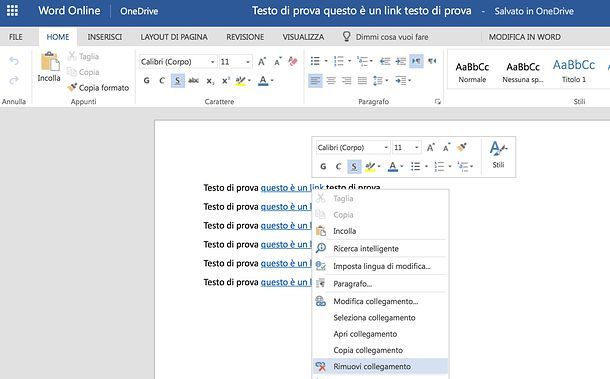
Task: Click Taglia in the ribbon clipboard group
Action: (83, 56)
